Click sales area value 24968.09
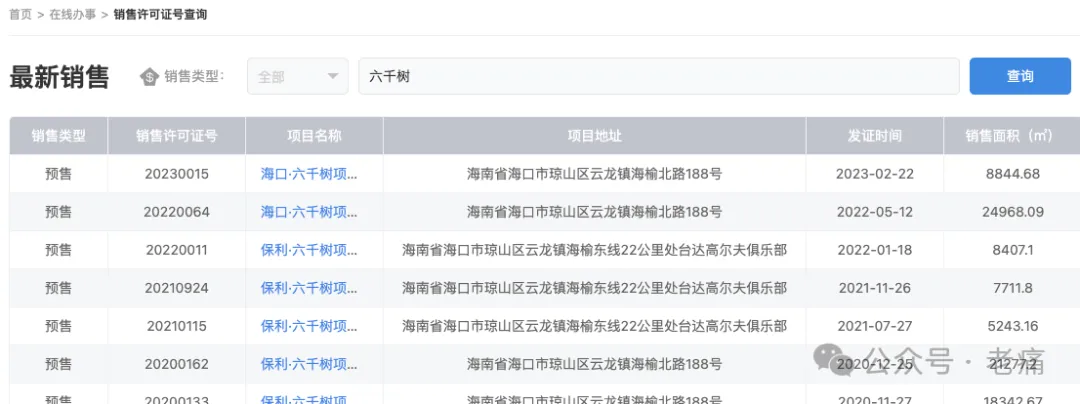The width and height of the screenshot is (1080, 404). coord(1012,212)
